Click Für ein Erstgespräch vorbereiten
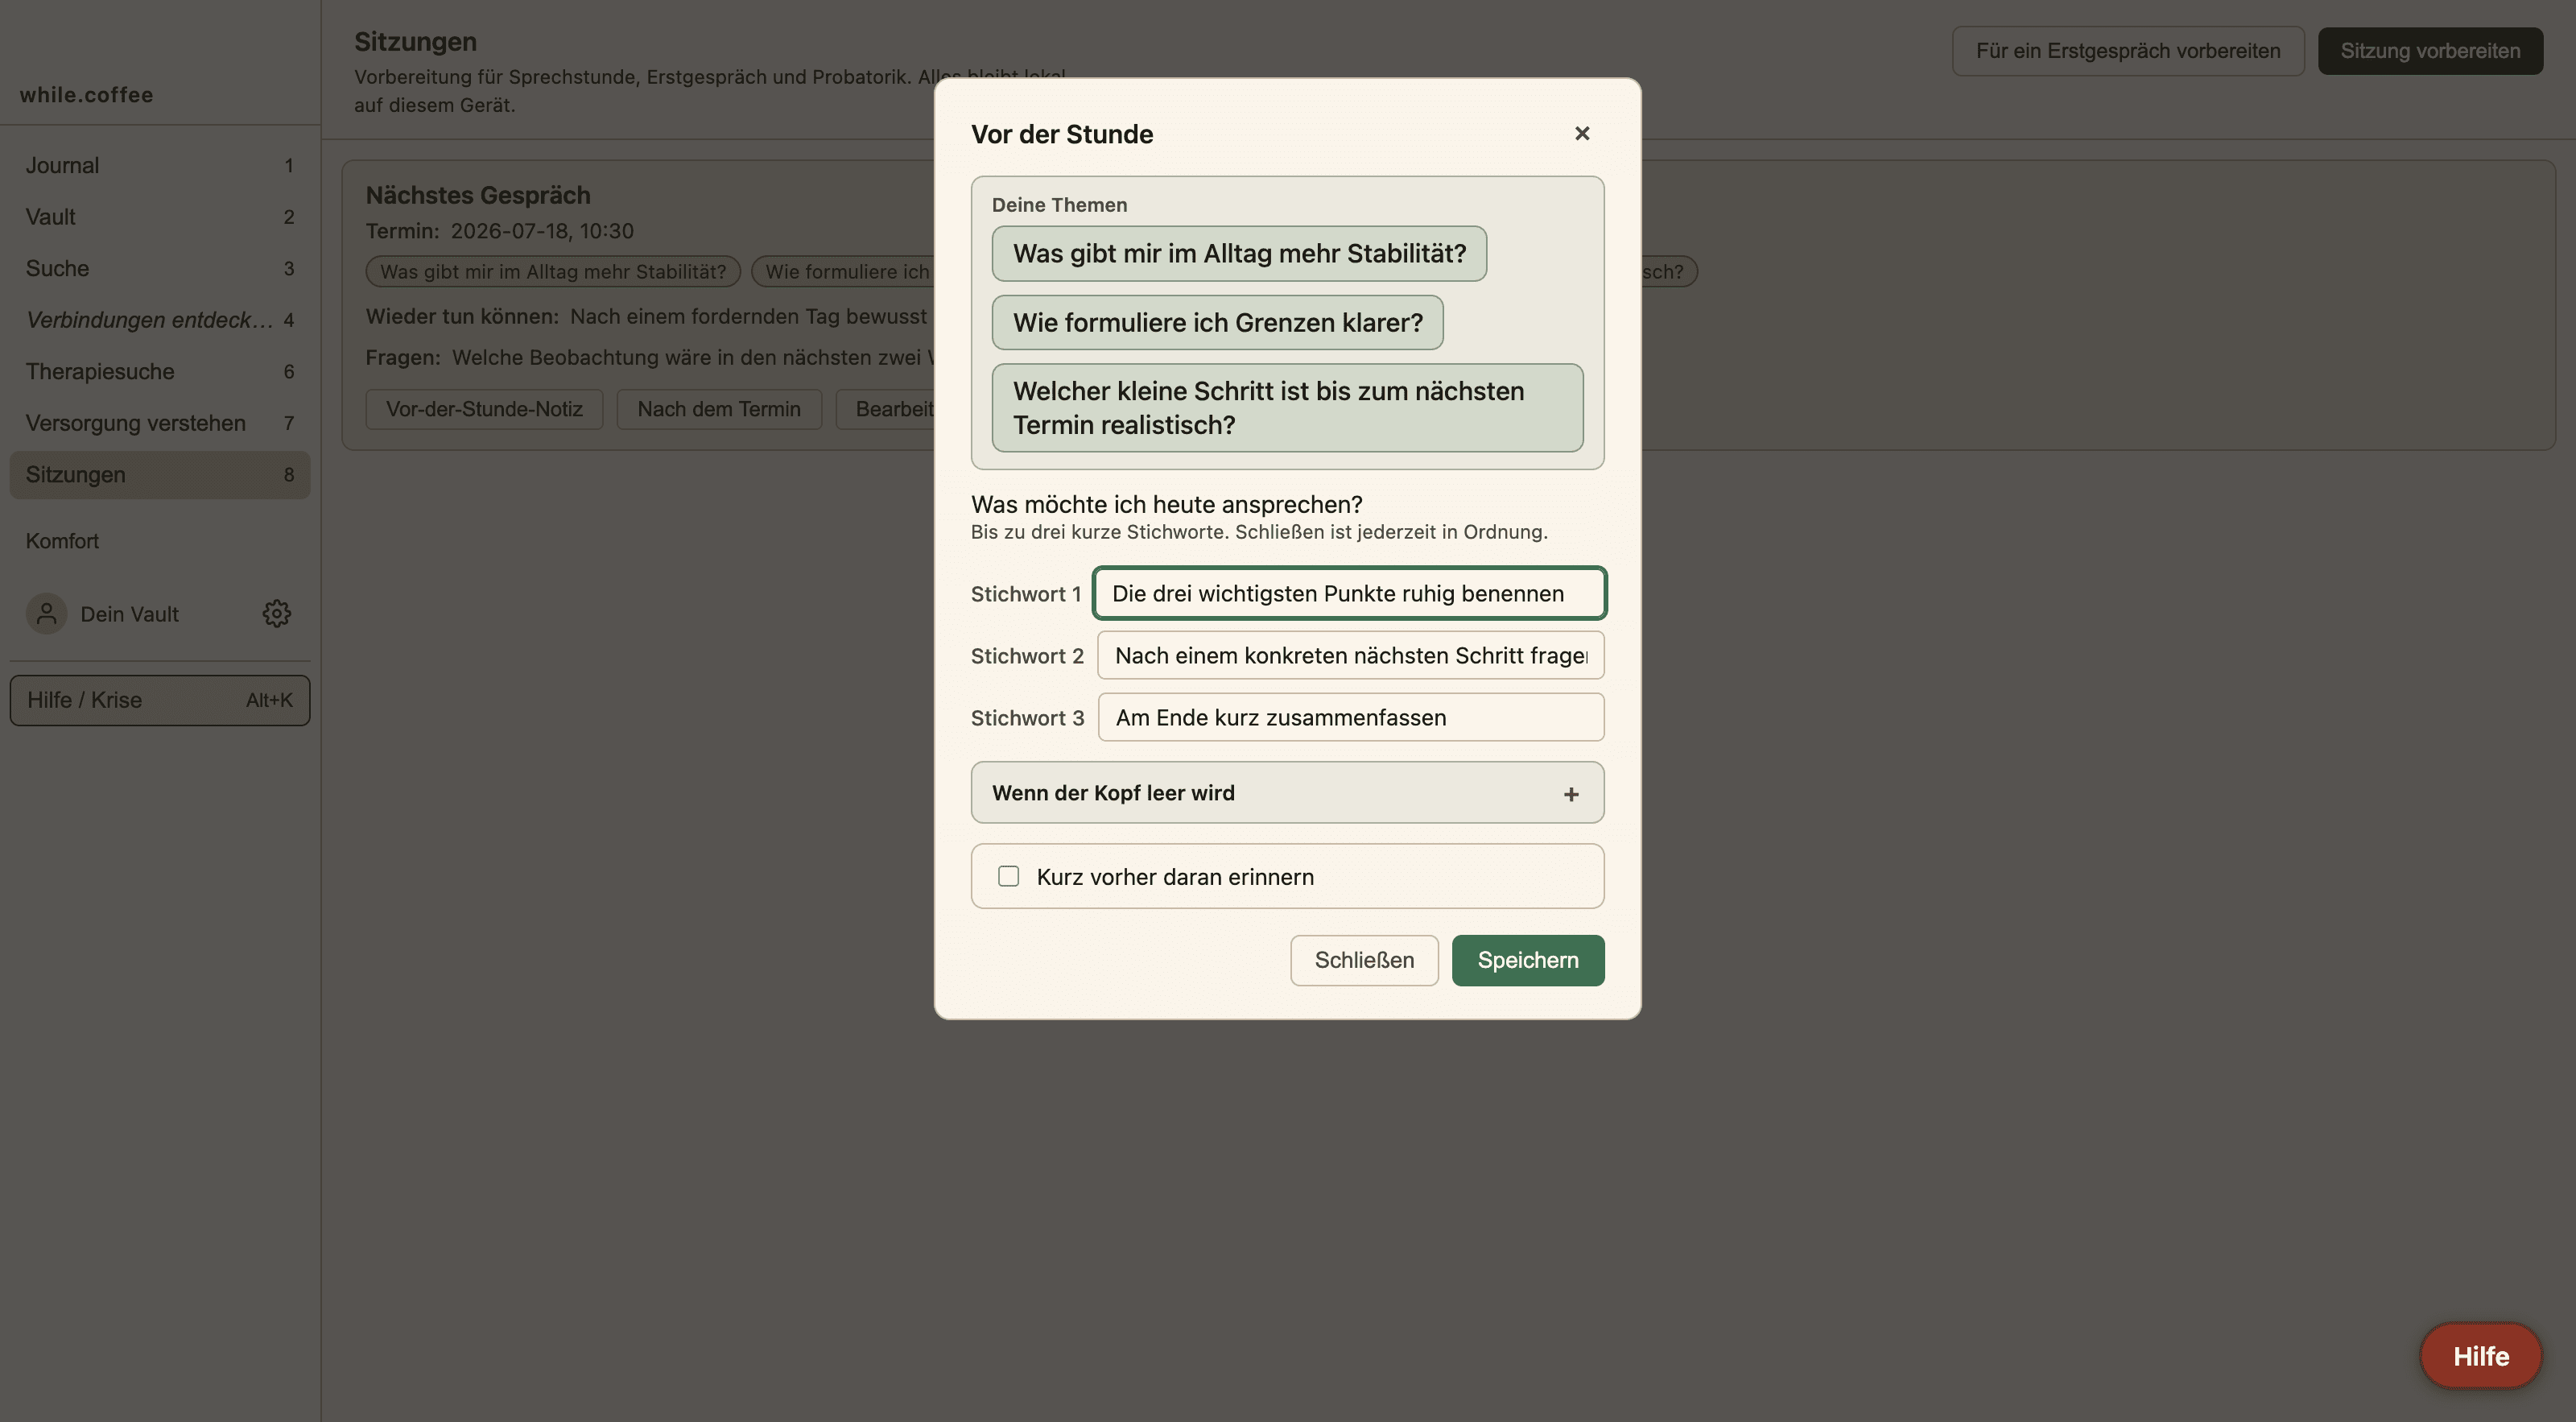 [x=2127, y=50]
